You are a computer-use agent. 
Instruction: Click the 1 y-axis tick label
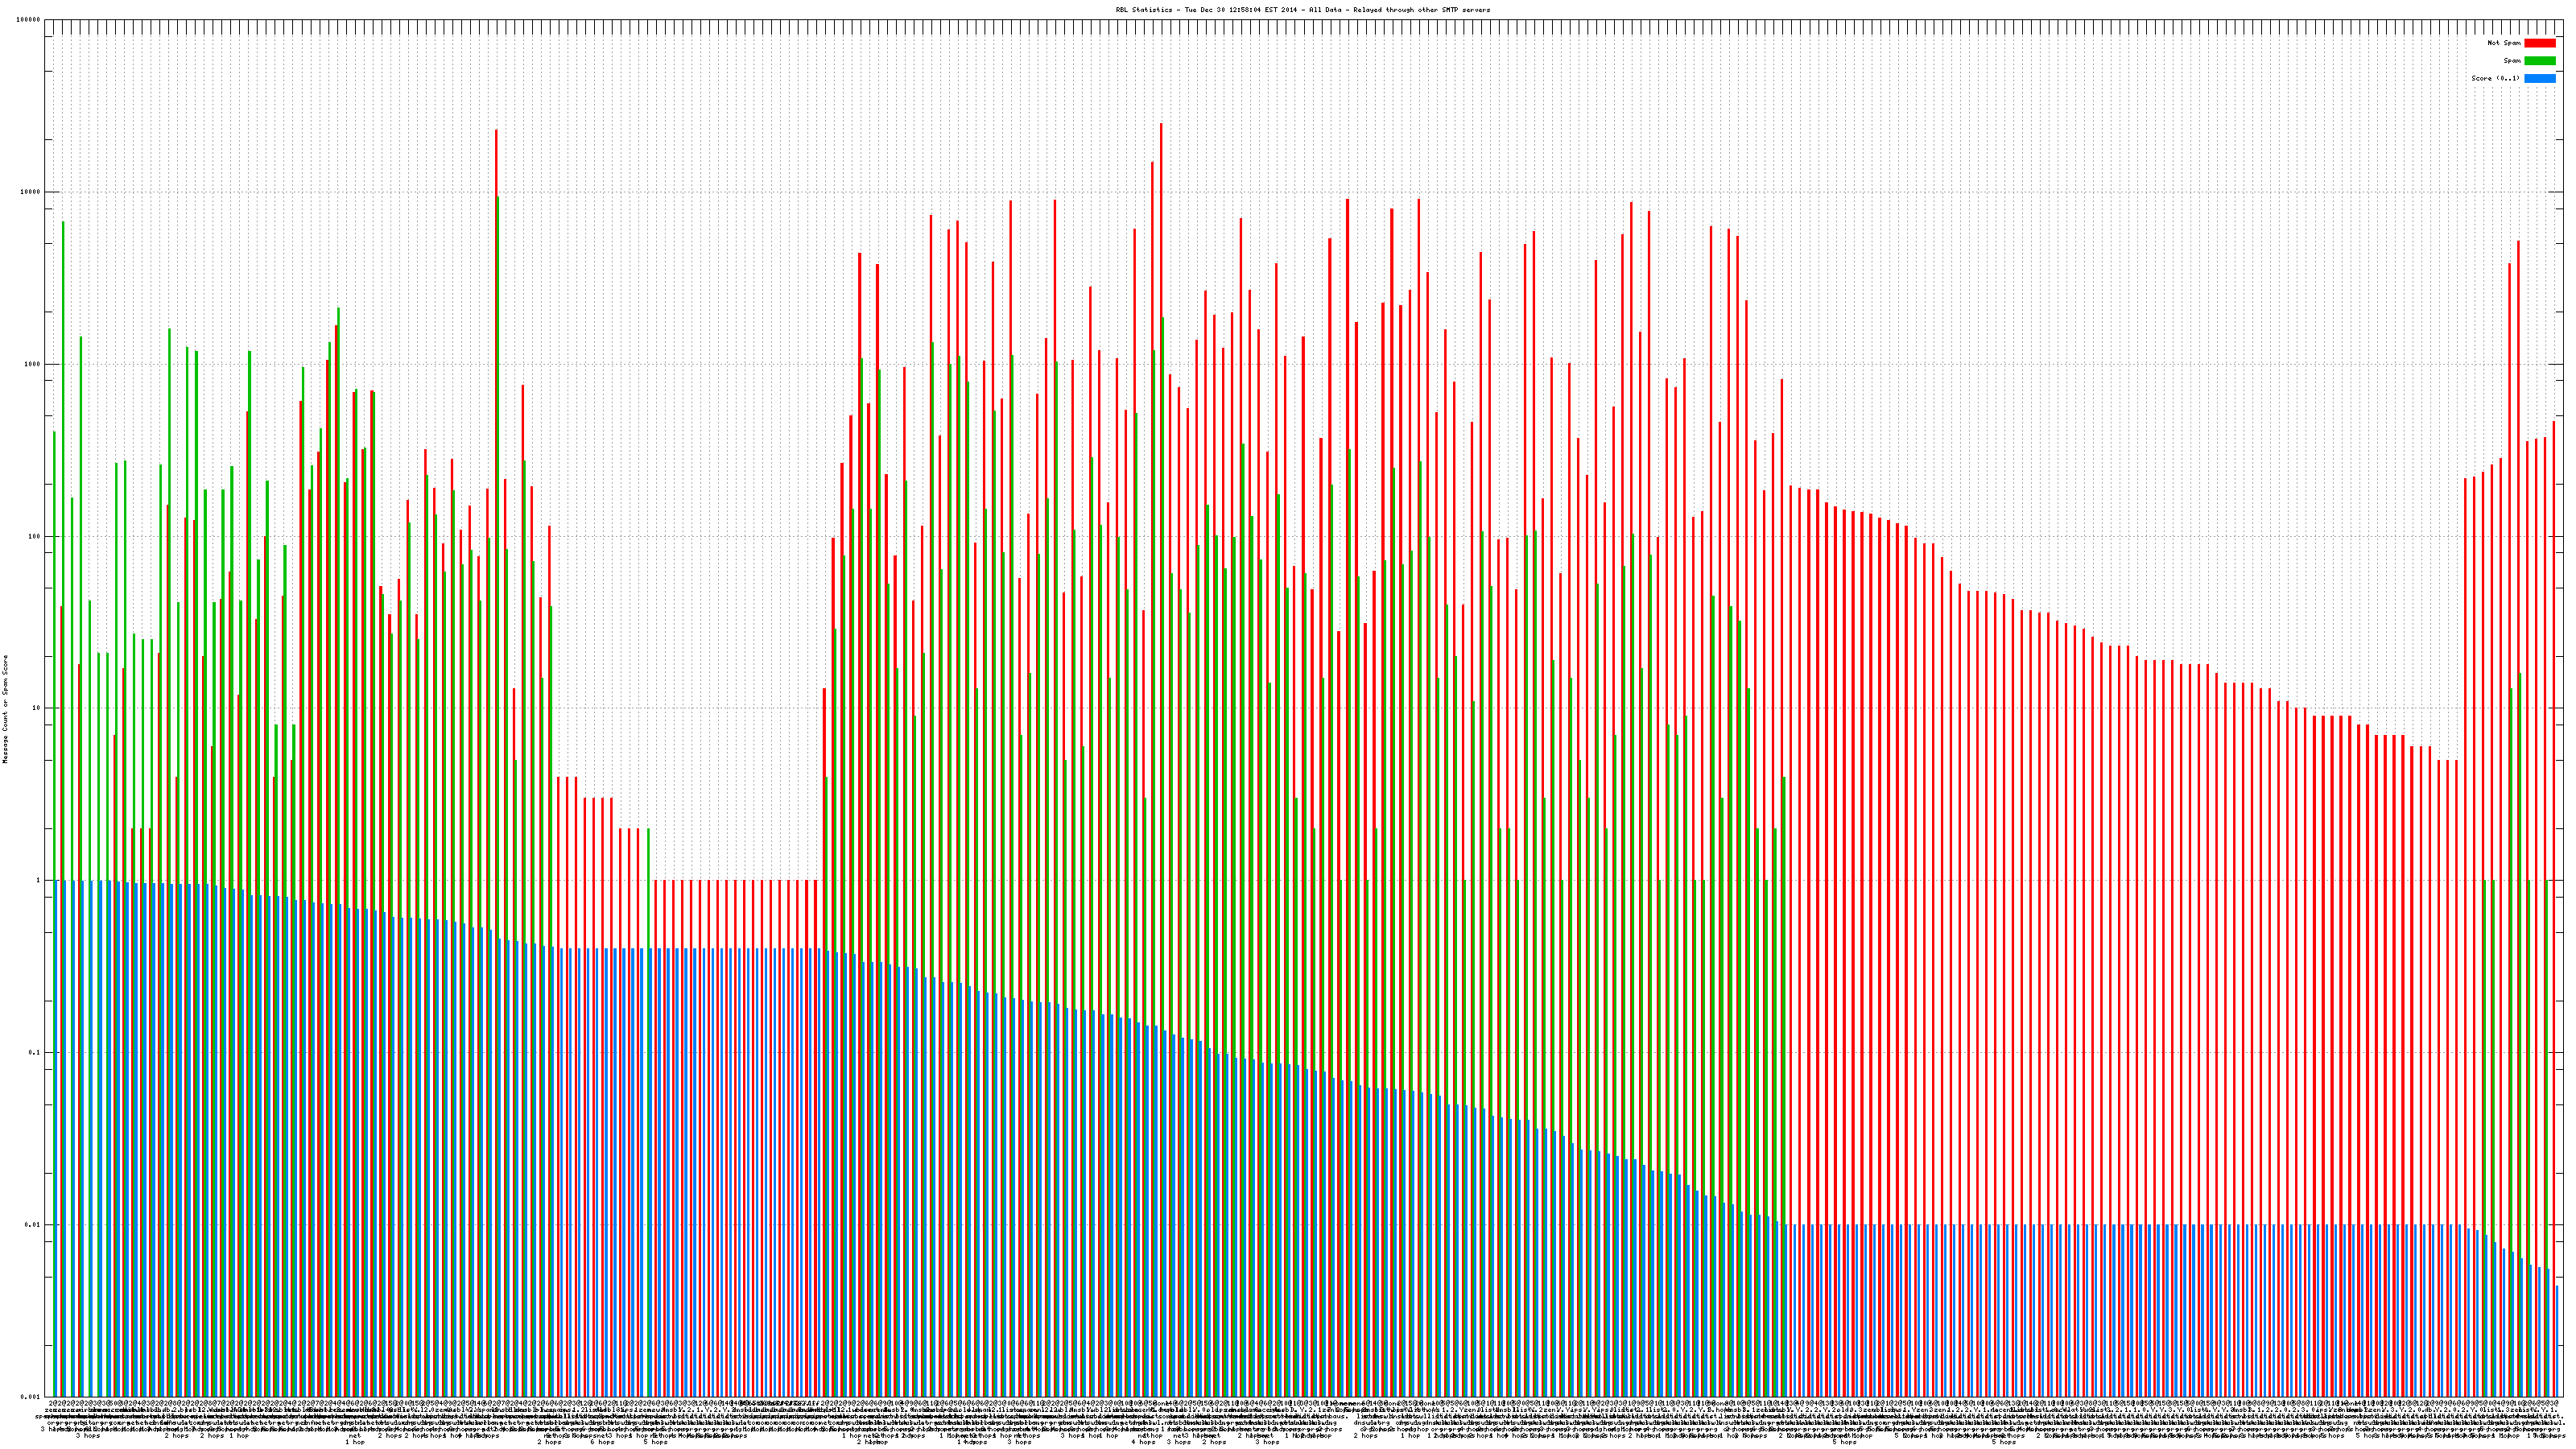[39, 880]
